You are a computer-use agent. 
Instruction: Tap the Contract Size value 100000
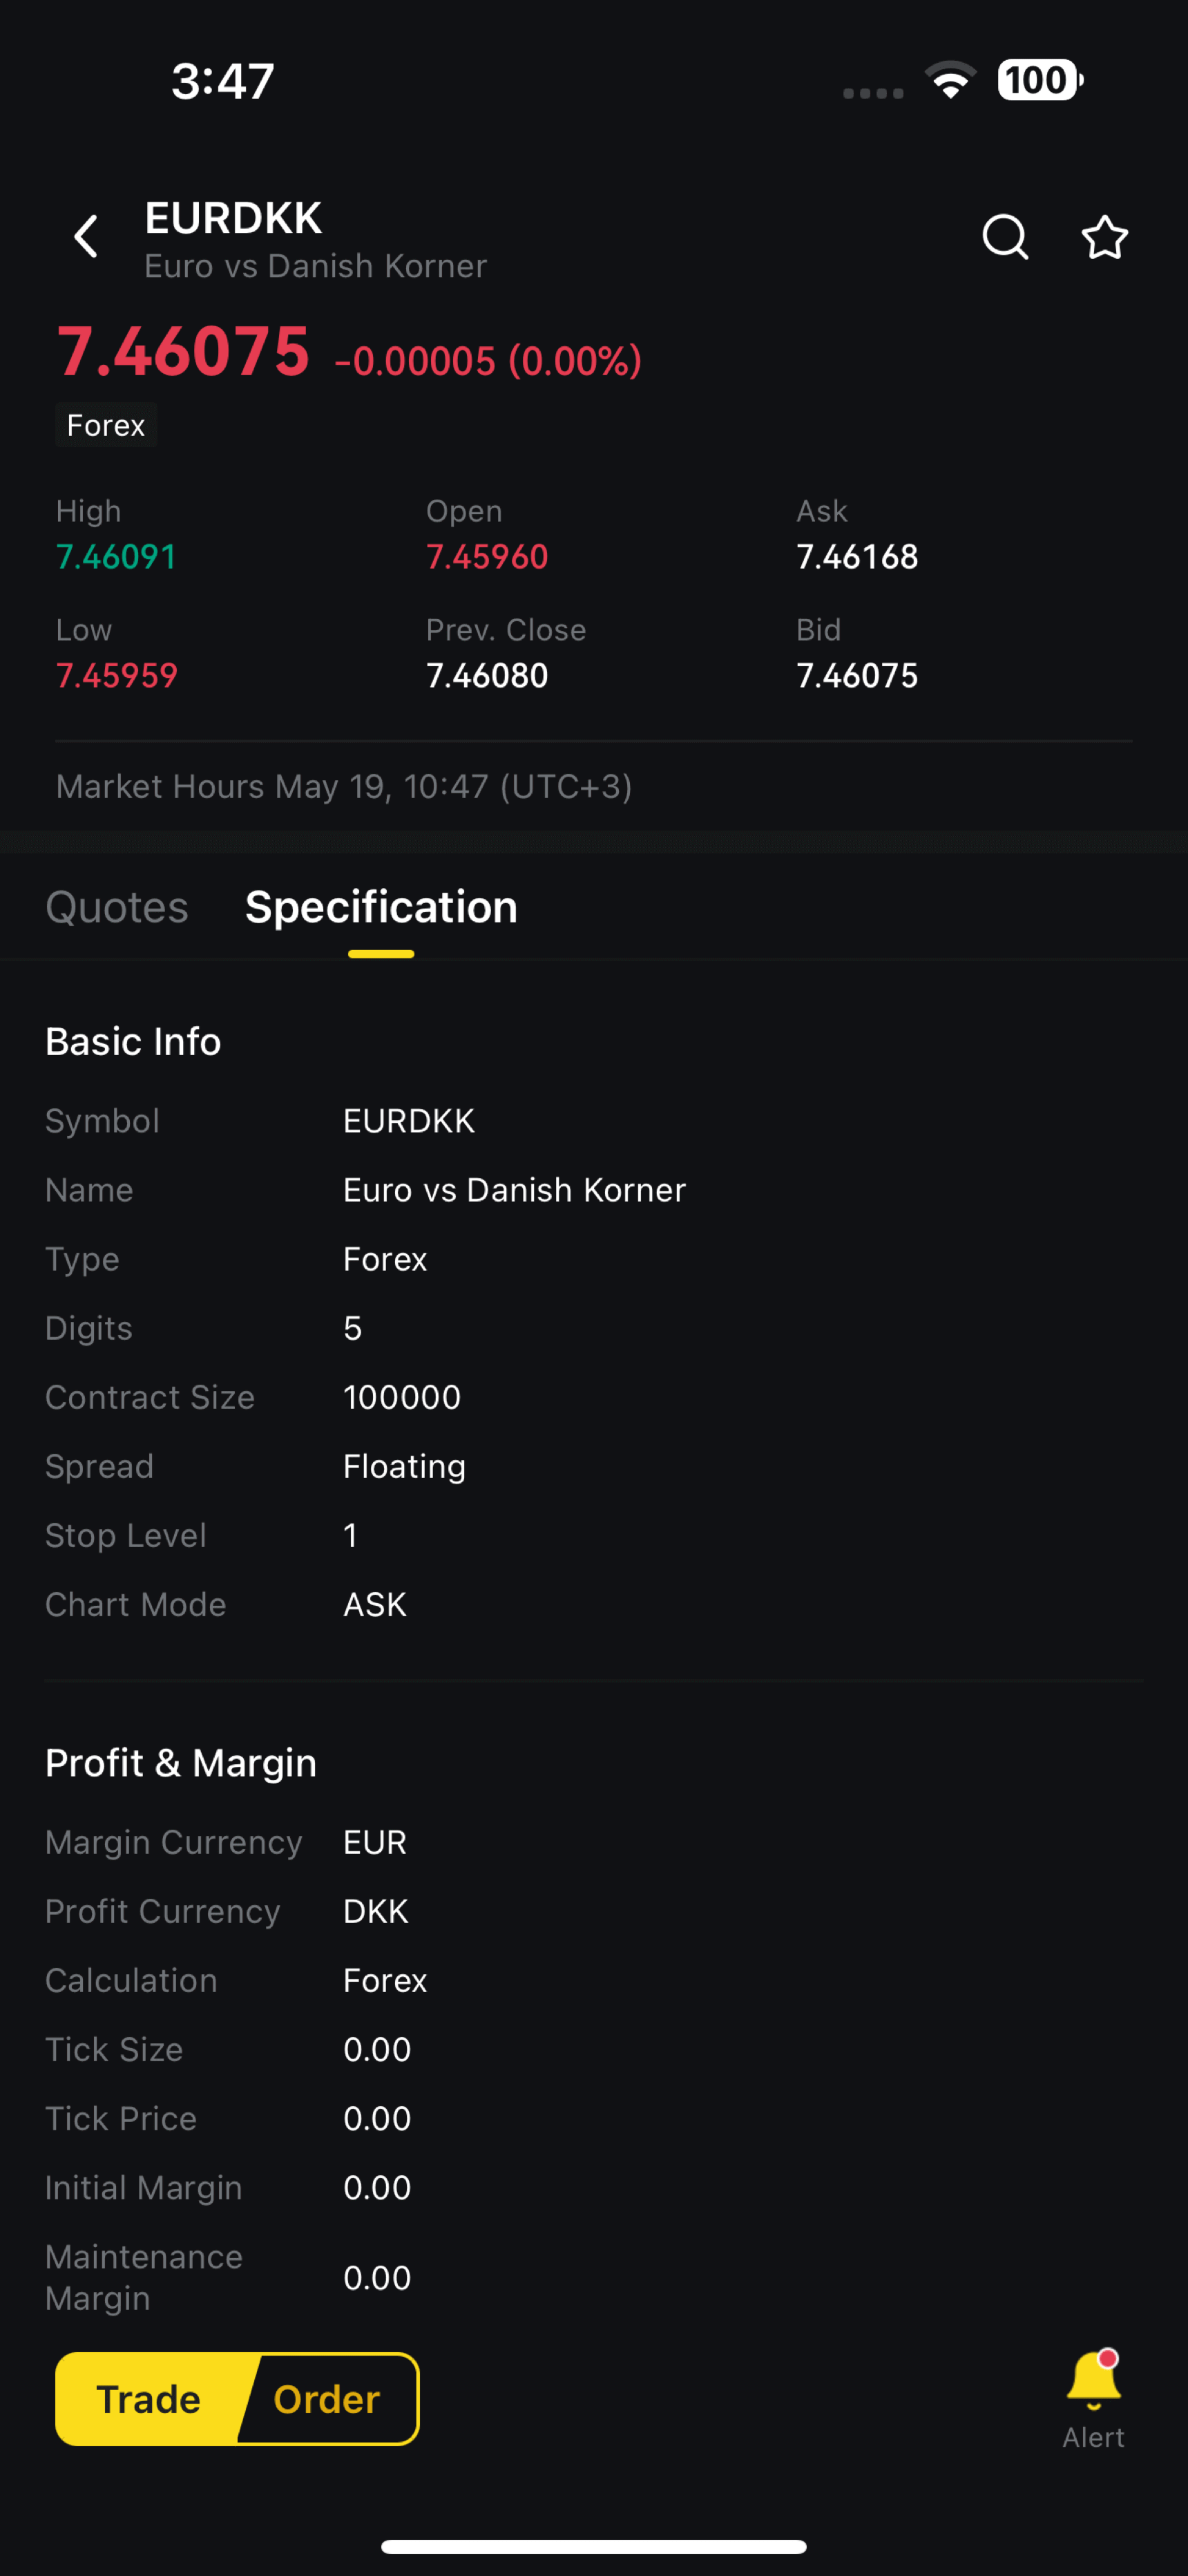[x=402, y=1397]
